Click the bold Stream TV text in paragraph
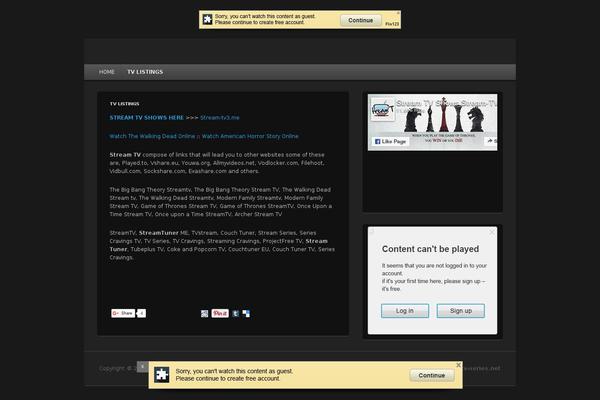The image size is (600, 400). pos(125,155)
